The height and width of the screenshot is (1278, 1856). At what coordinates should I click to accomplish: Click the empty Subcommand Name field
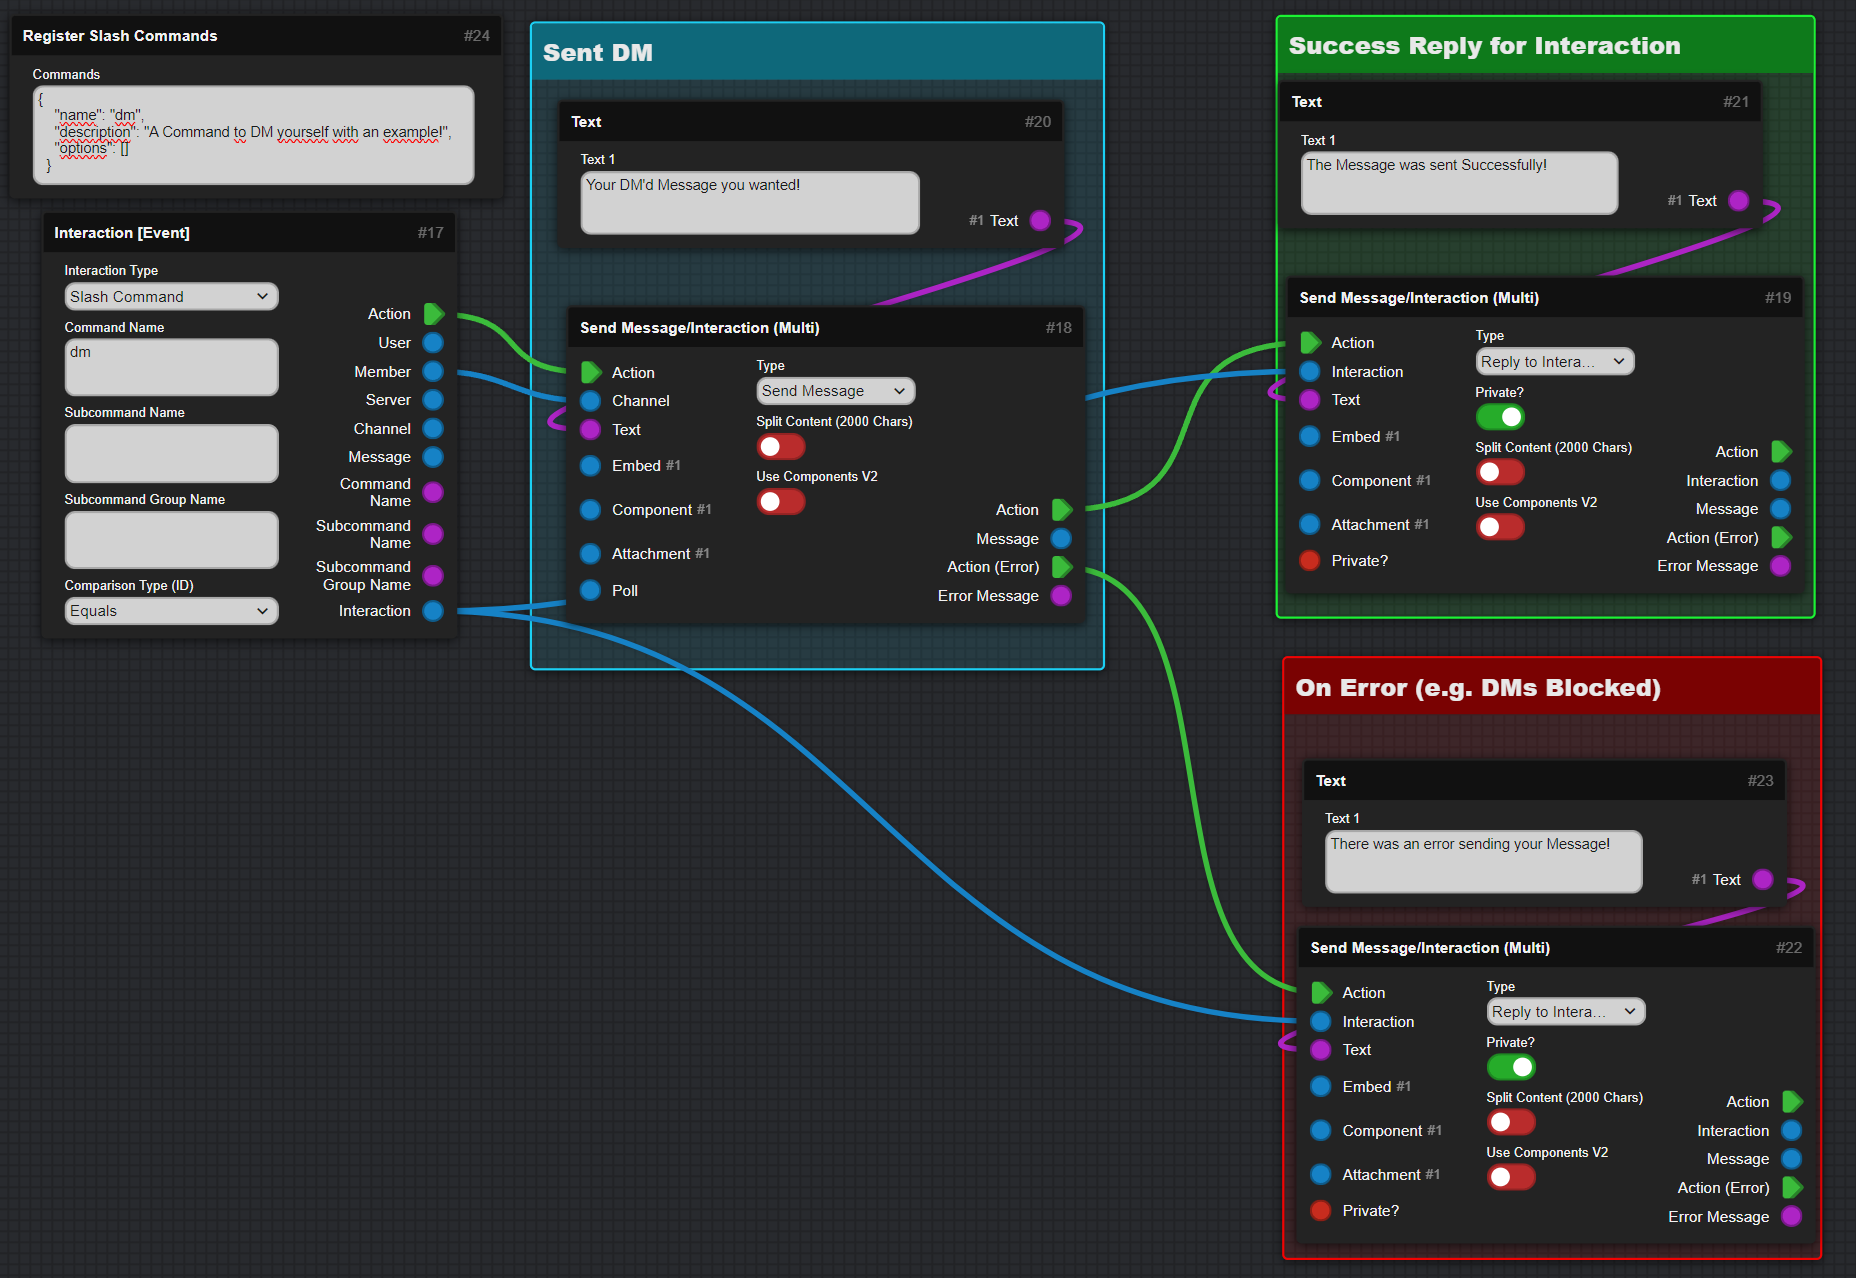point(171,453)
